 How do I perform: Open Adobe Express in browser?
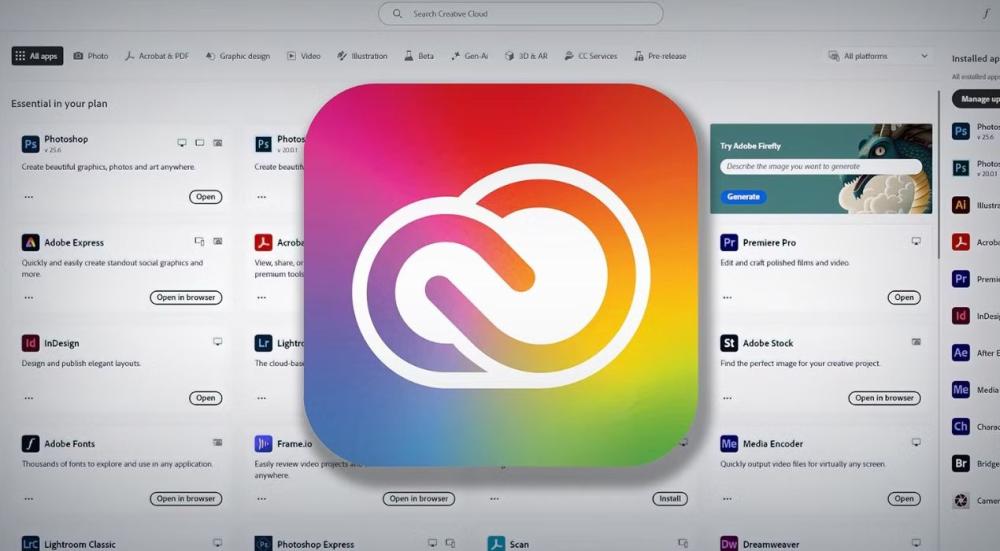[186, 297]
